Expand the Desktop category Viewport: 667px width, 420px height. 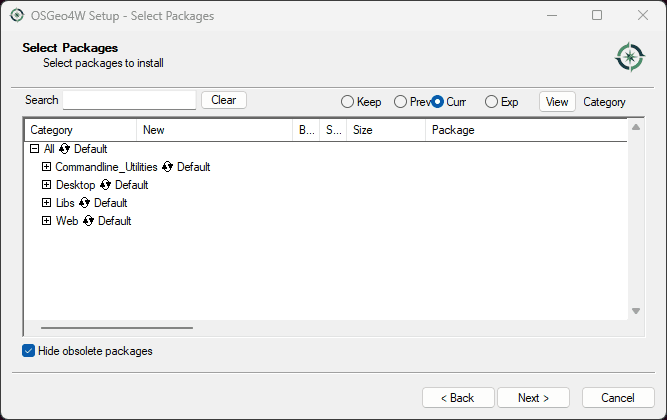[x=46, y=184]
